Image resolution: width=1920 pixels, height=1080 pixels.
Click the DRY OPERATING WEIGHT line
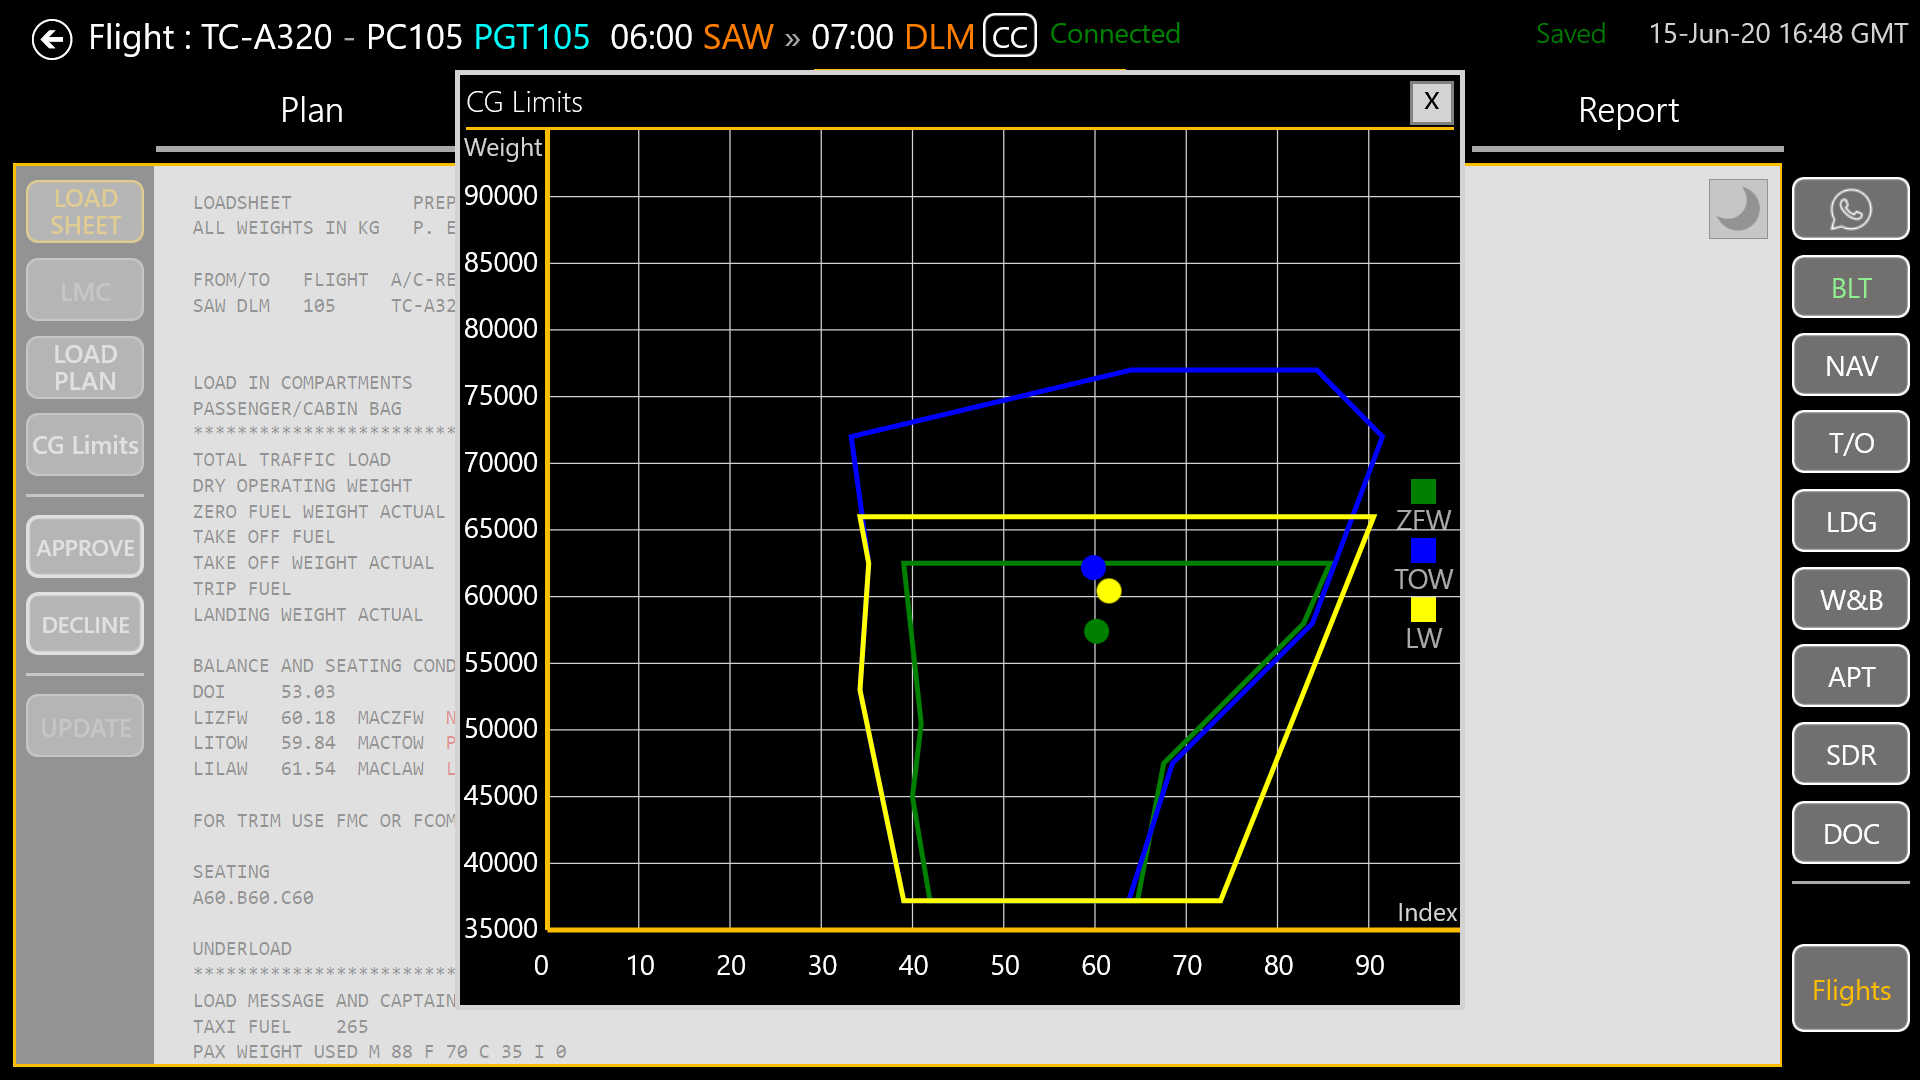coord(303,486)
